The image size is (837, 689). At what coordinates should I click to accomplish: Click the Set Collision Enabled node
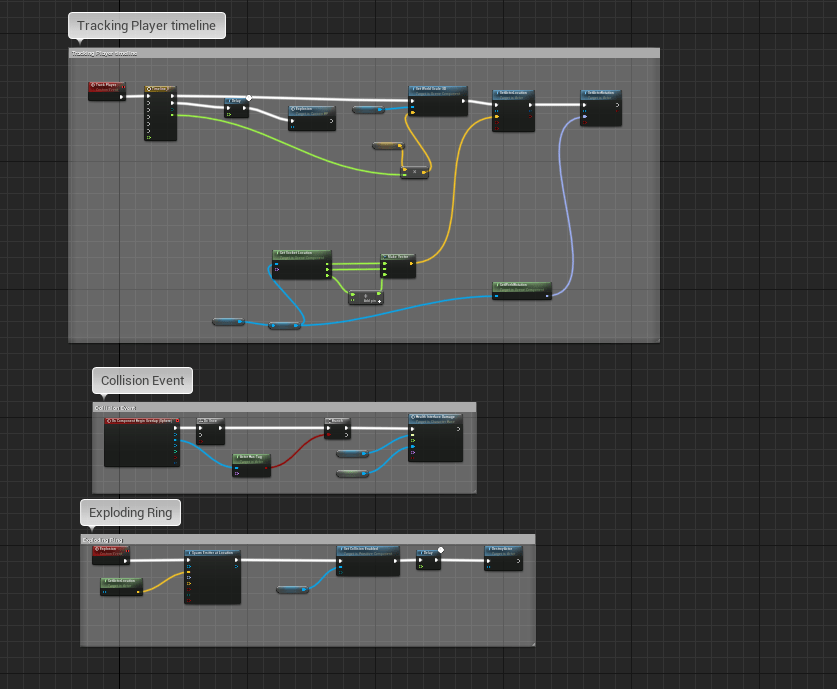(x=367, y=550)
